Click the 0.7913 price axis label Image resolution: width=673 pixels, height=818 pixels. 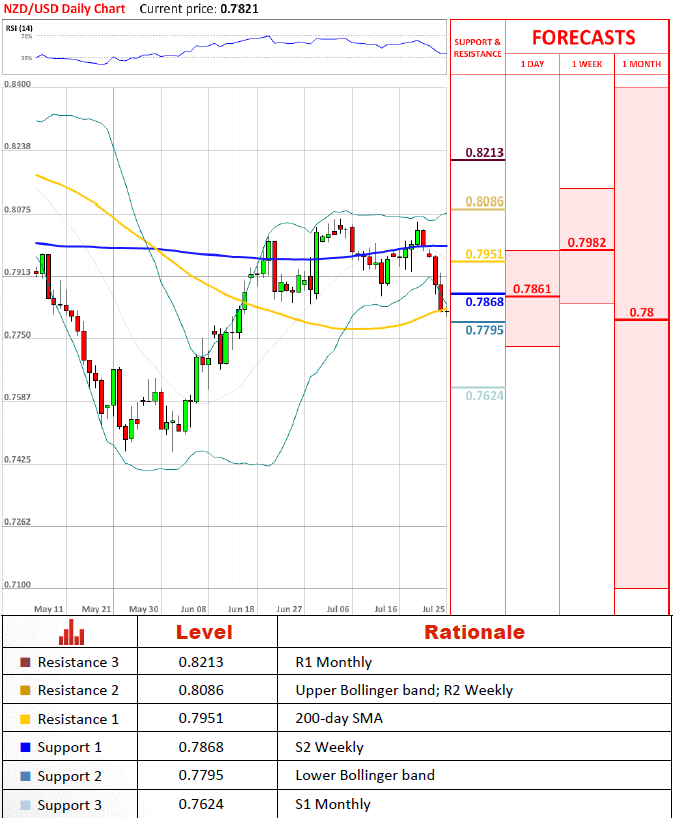point(18,272)
